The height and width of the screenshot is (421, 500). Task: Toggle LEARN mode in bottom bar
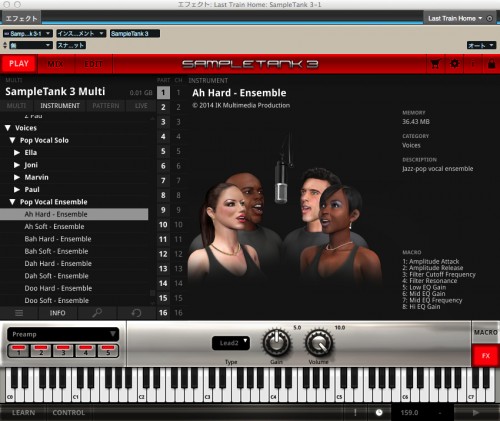pos(23,413)
